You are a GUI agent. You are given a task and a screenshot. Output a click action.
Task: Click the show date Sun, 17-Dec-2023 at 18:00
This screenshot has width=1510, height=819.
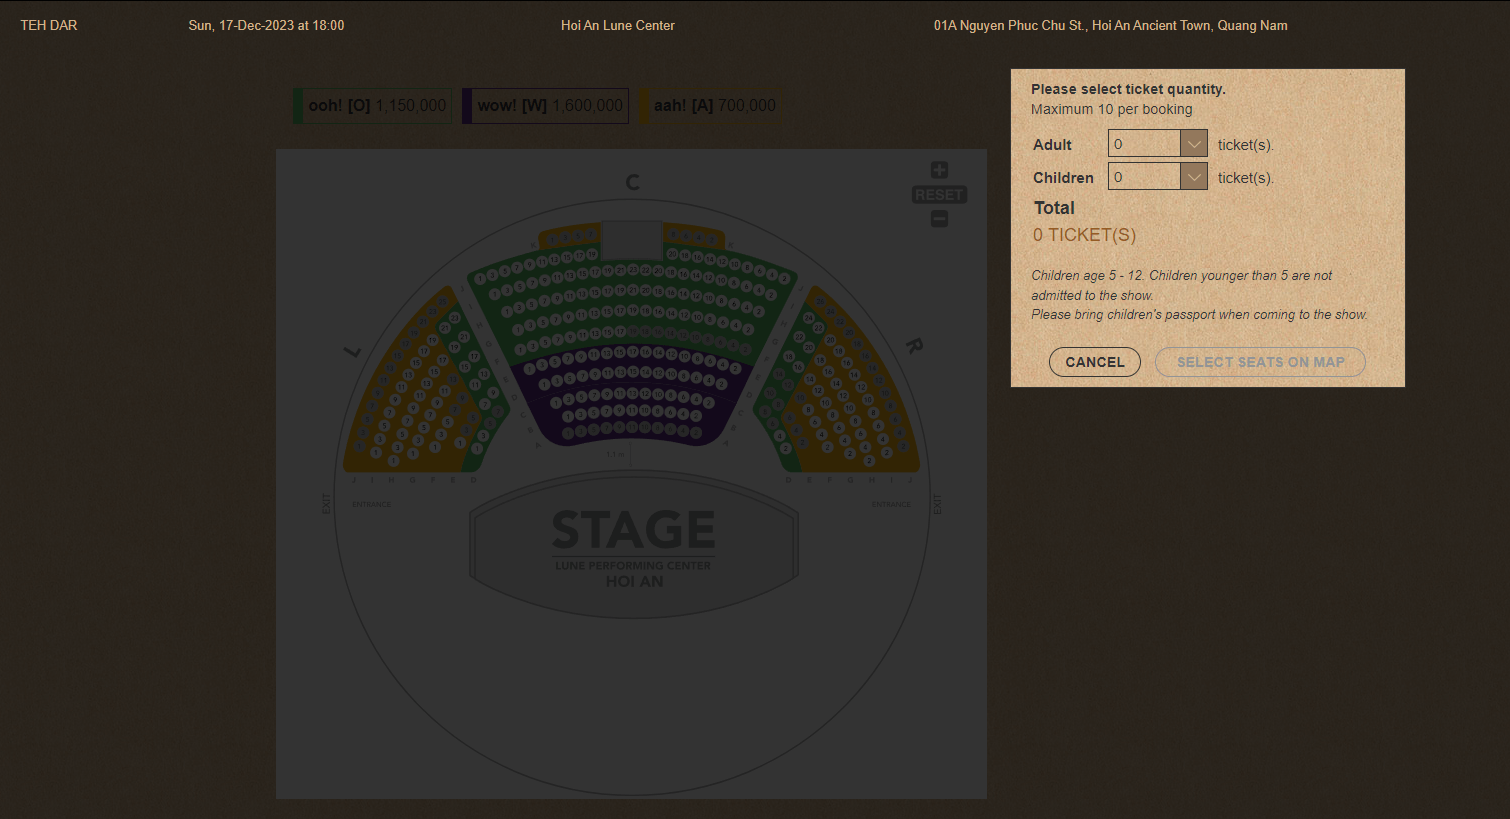[266, 25]
